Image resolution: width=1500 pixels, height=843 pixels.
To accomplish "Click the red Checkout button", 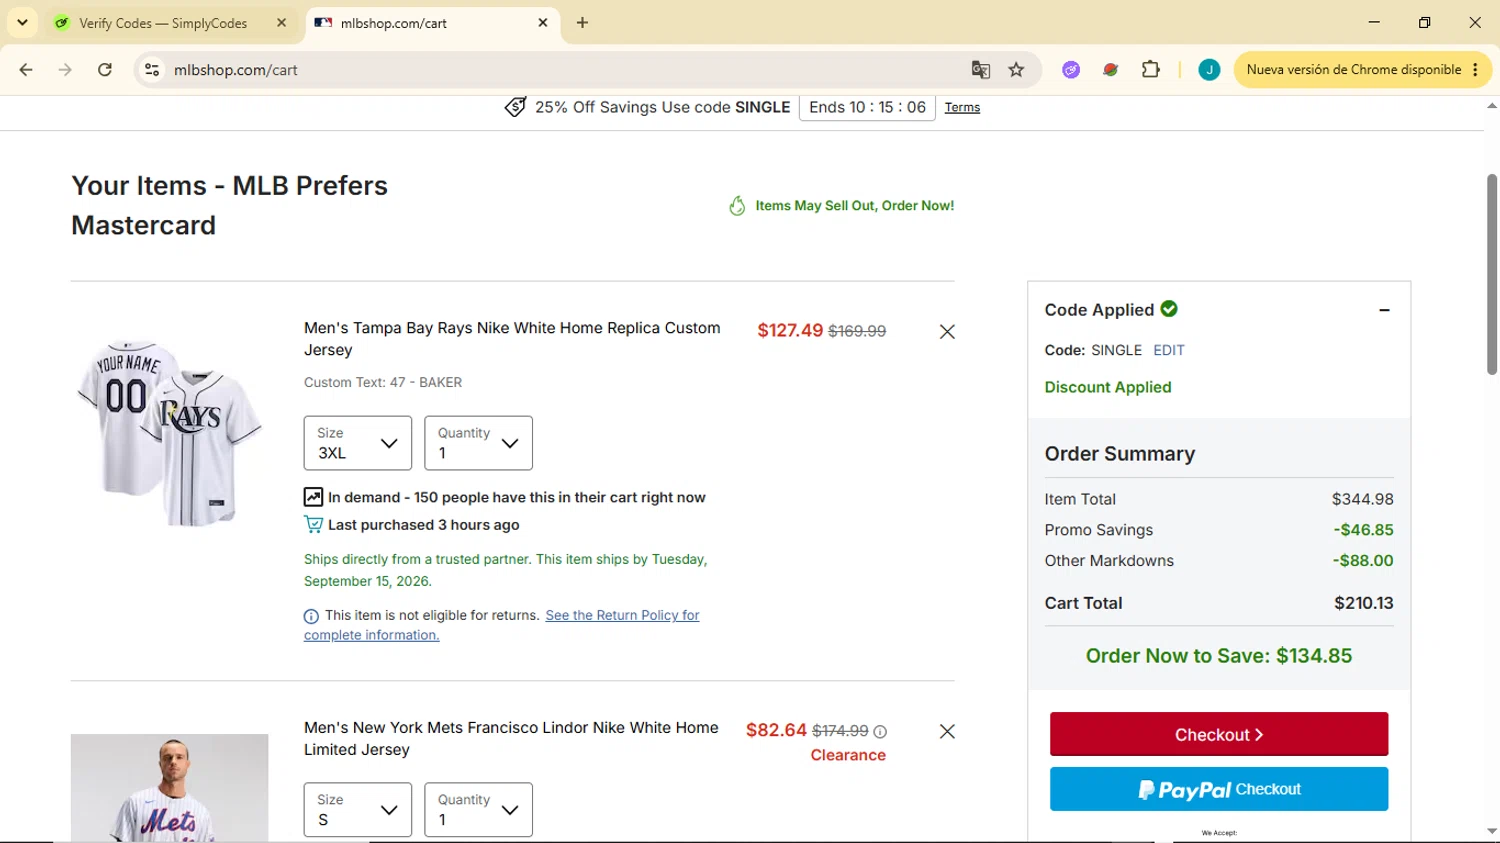I will (1219, 735).
